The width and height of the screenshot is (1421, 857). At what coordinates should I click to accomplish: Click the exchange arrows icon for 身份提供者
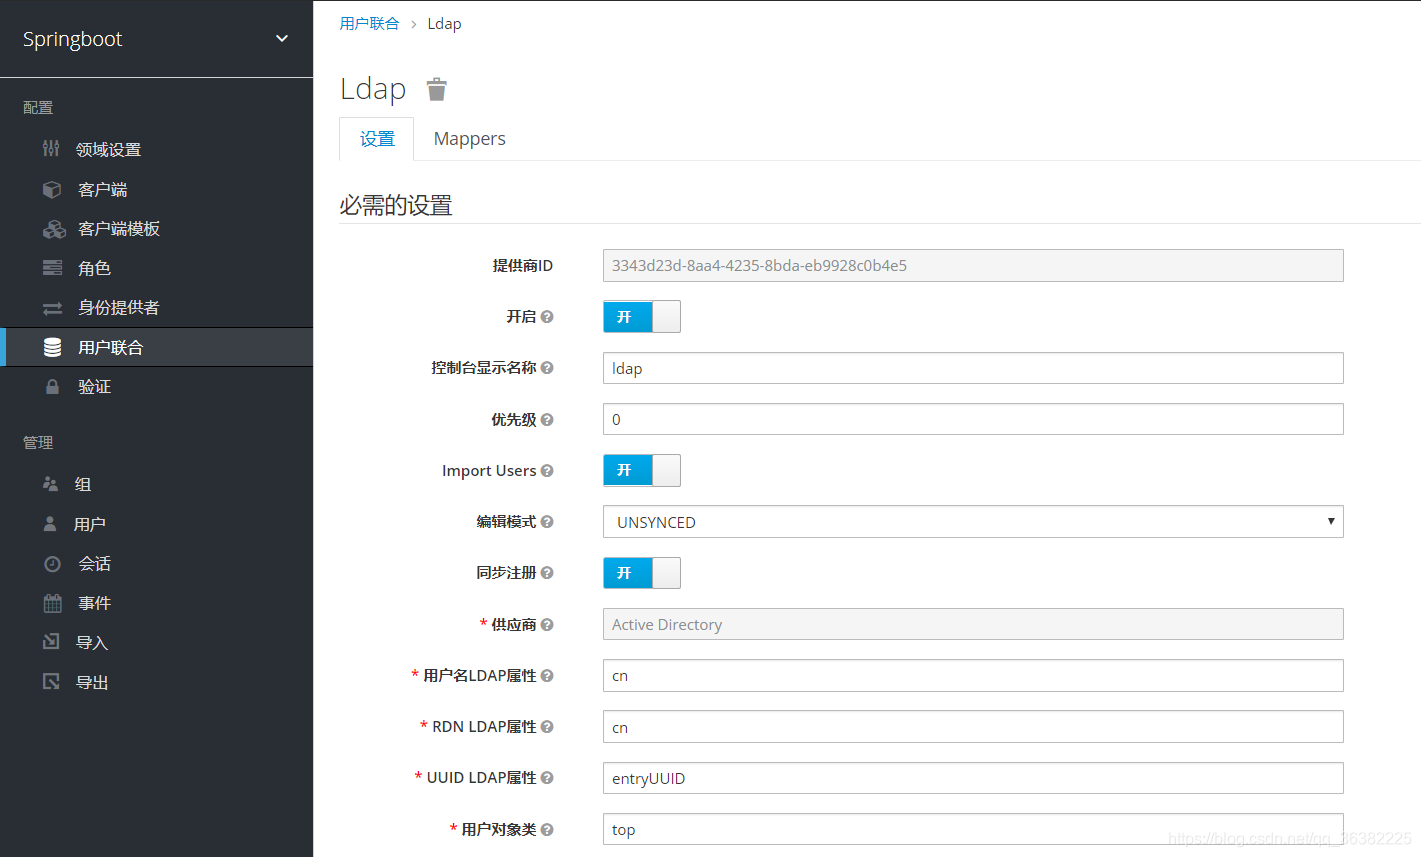tap(52, 308)
